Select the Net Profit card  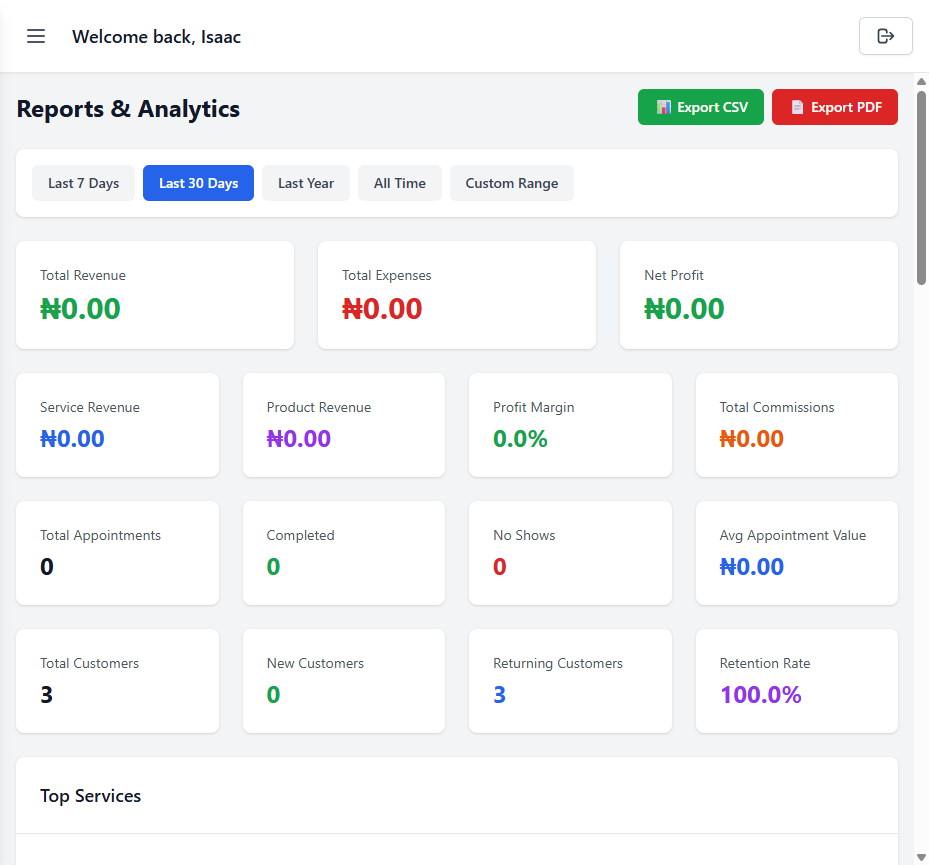[x=758, y=294]
